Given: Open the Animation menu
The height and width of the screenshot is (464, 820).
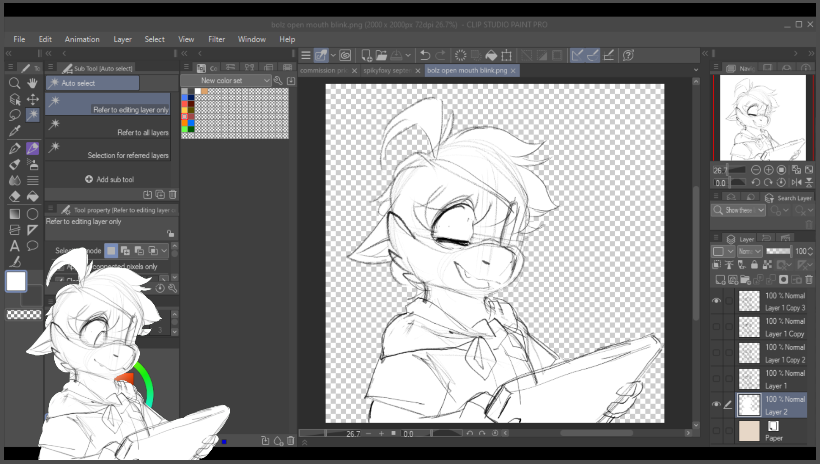Looking at the screenshot, I should tap(82, 39).
